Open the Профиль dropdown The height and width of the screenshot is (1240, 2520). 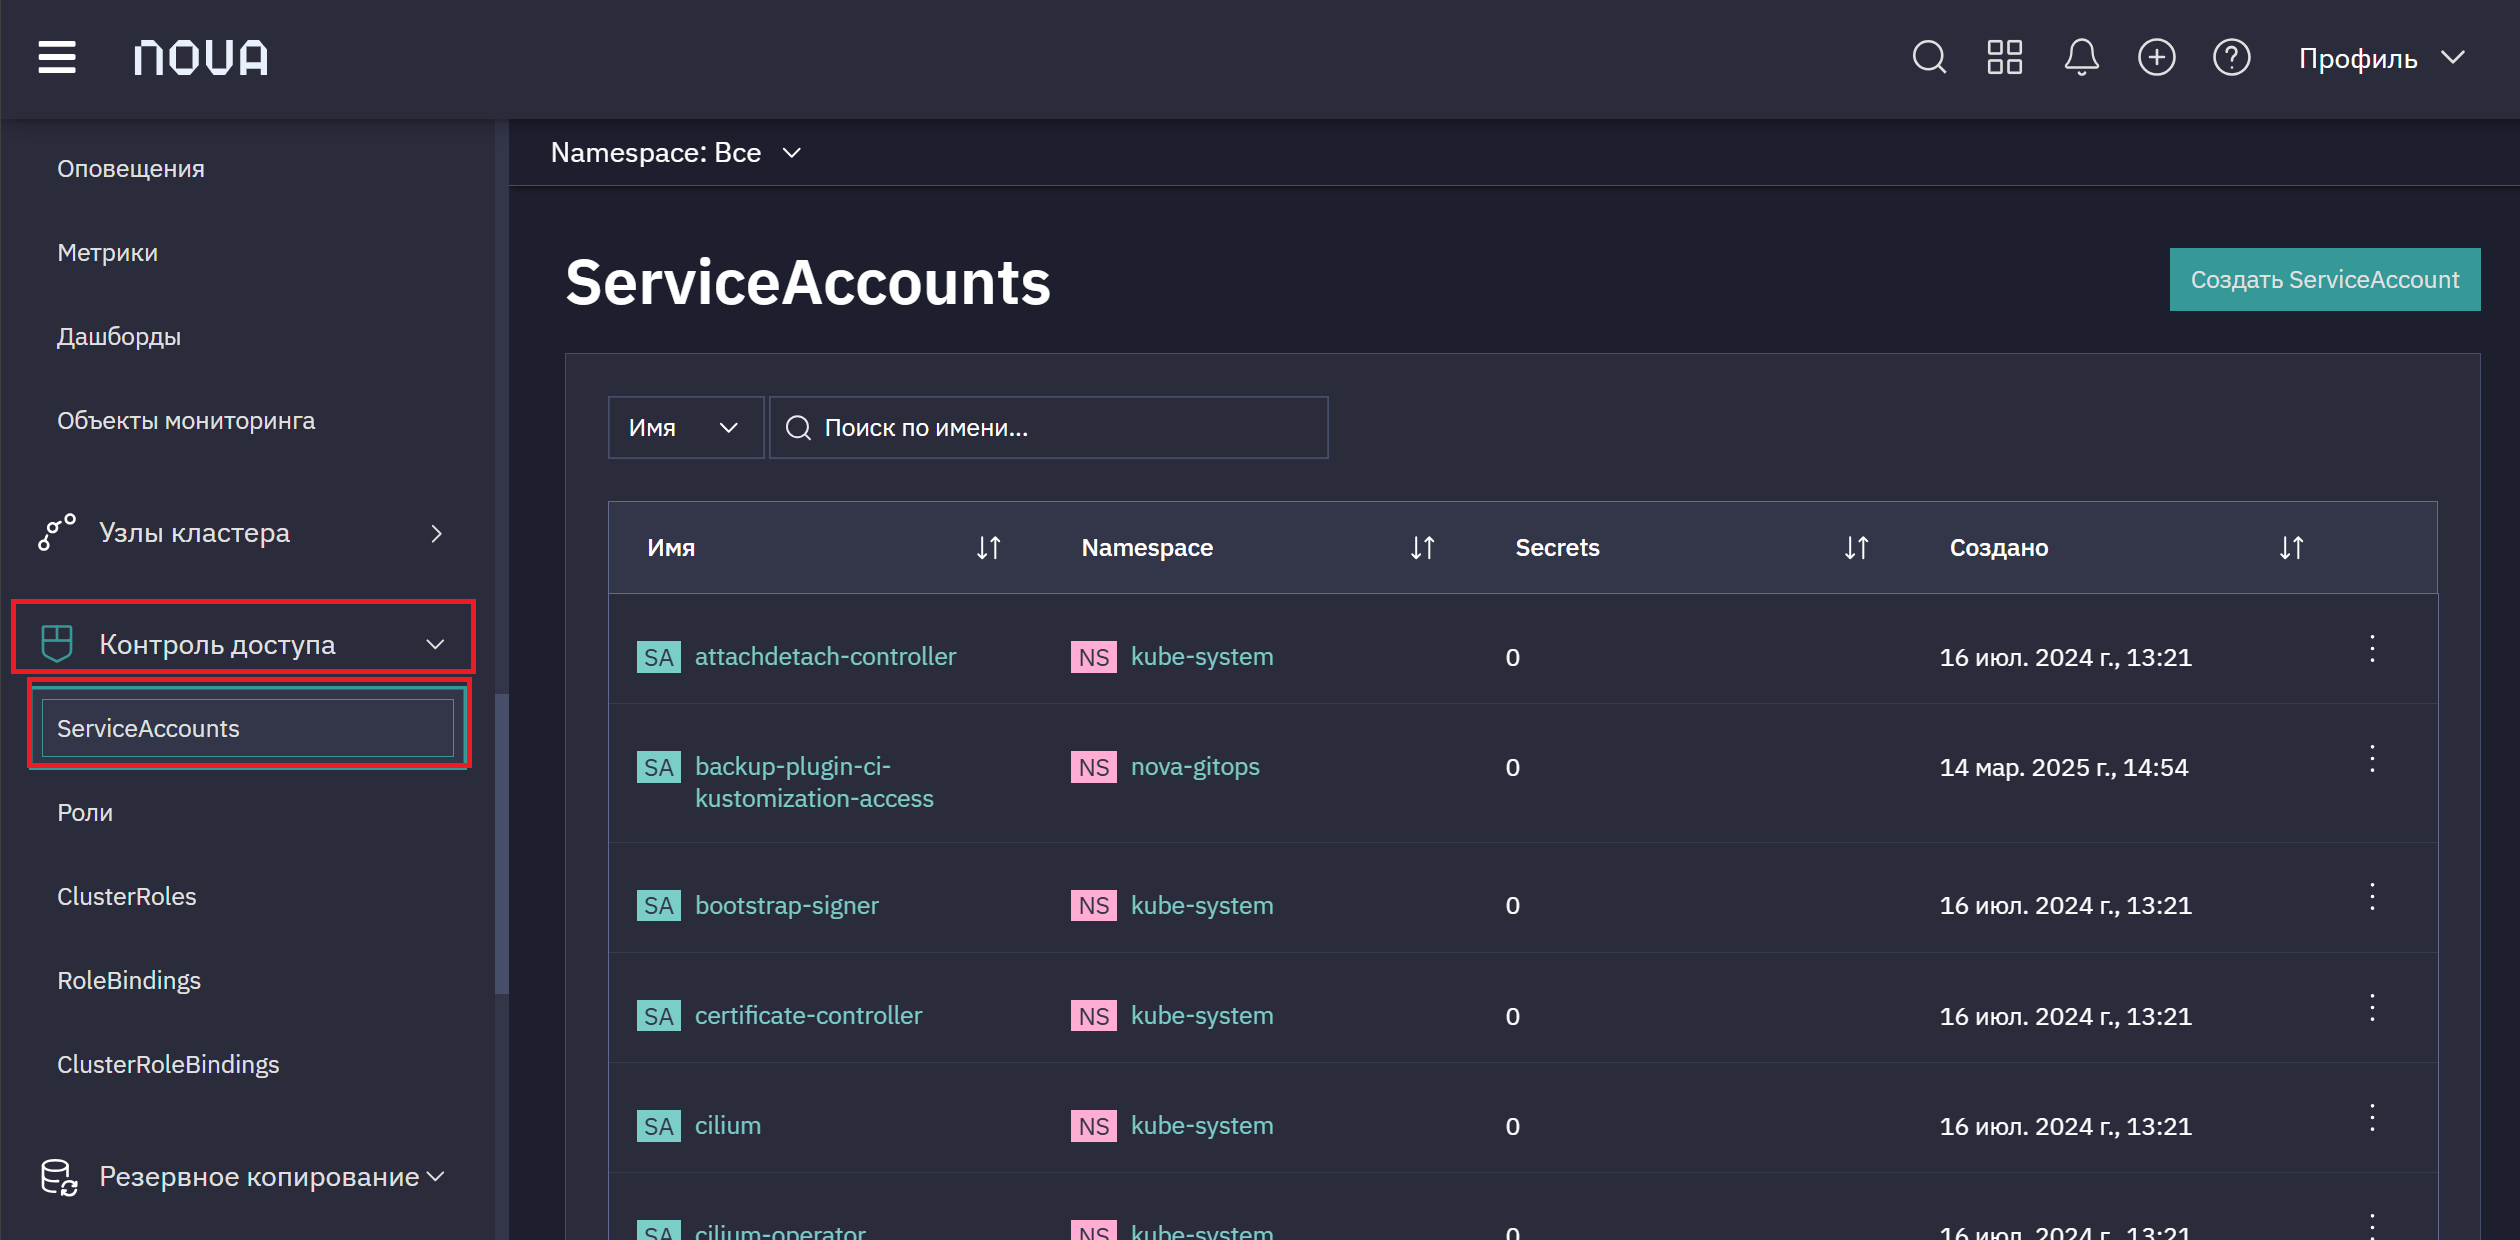coord(2382,58)
